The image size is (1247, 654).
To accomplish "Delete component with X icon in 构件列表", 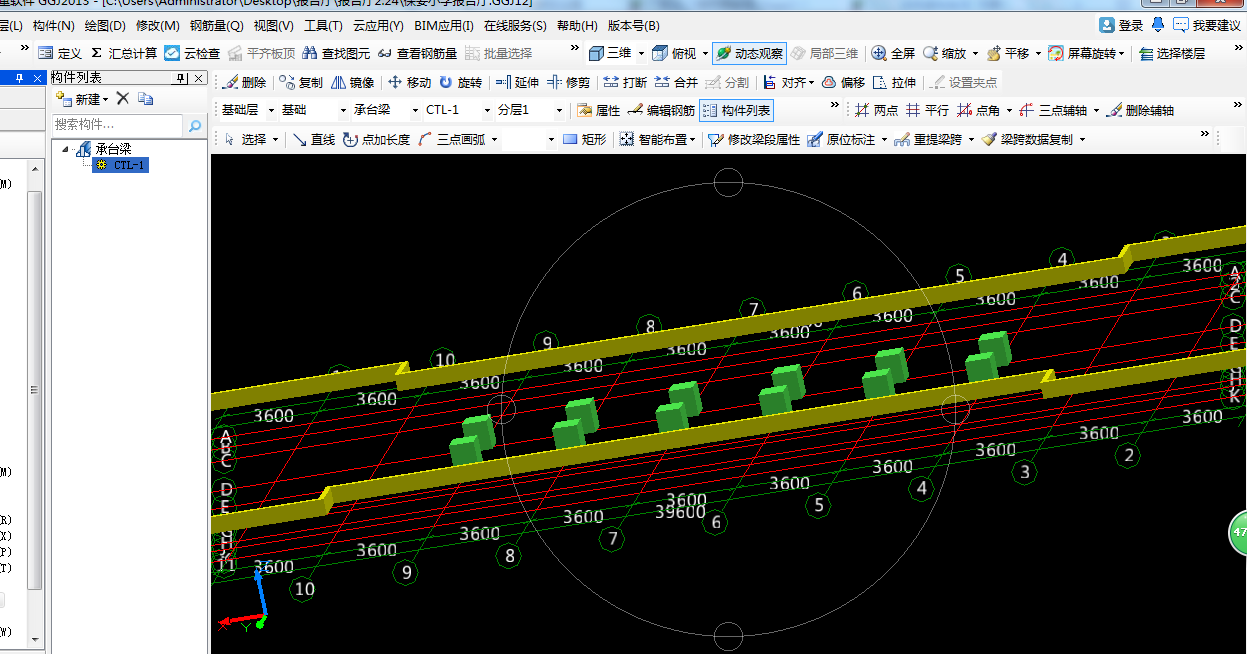I will coord(123,98).
